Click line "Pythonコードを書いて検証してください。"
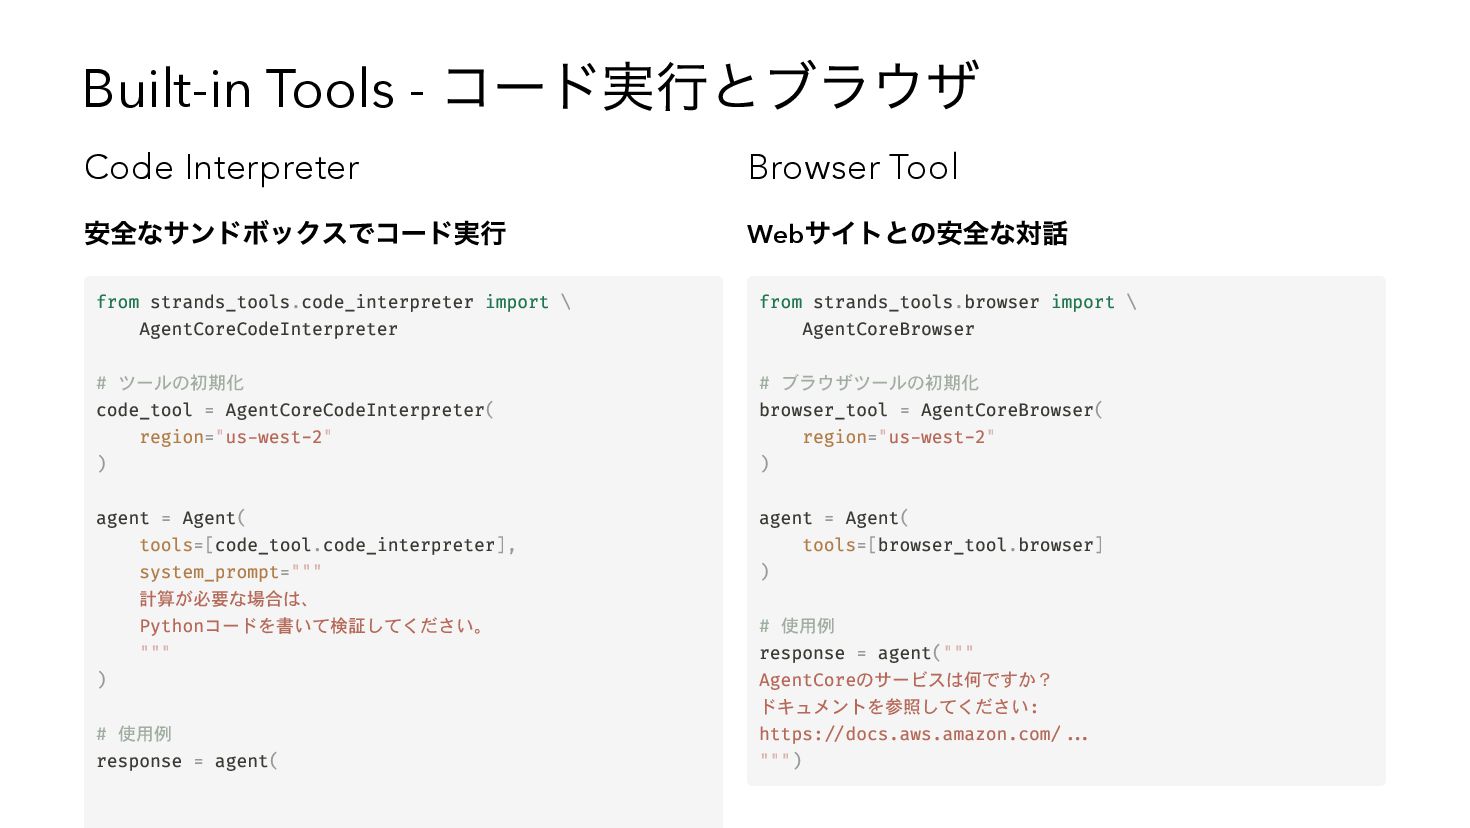1470x828 pixels. click(x=312, y=626)
